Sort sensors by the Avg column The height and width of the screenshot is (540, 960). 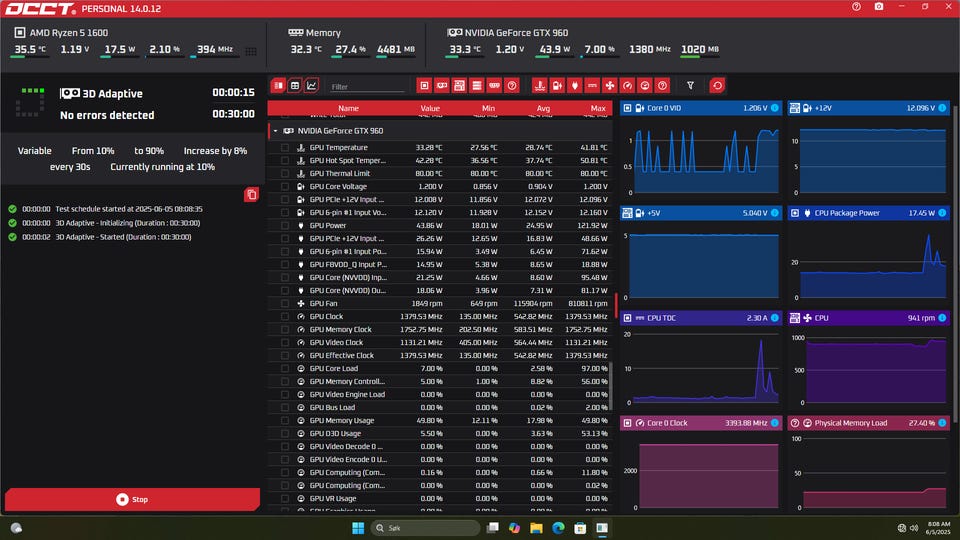tap(543, 108)
